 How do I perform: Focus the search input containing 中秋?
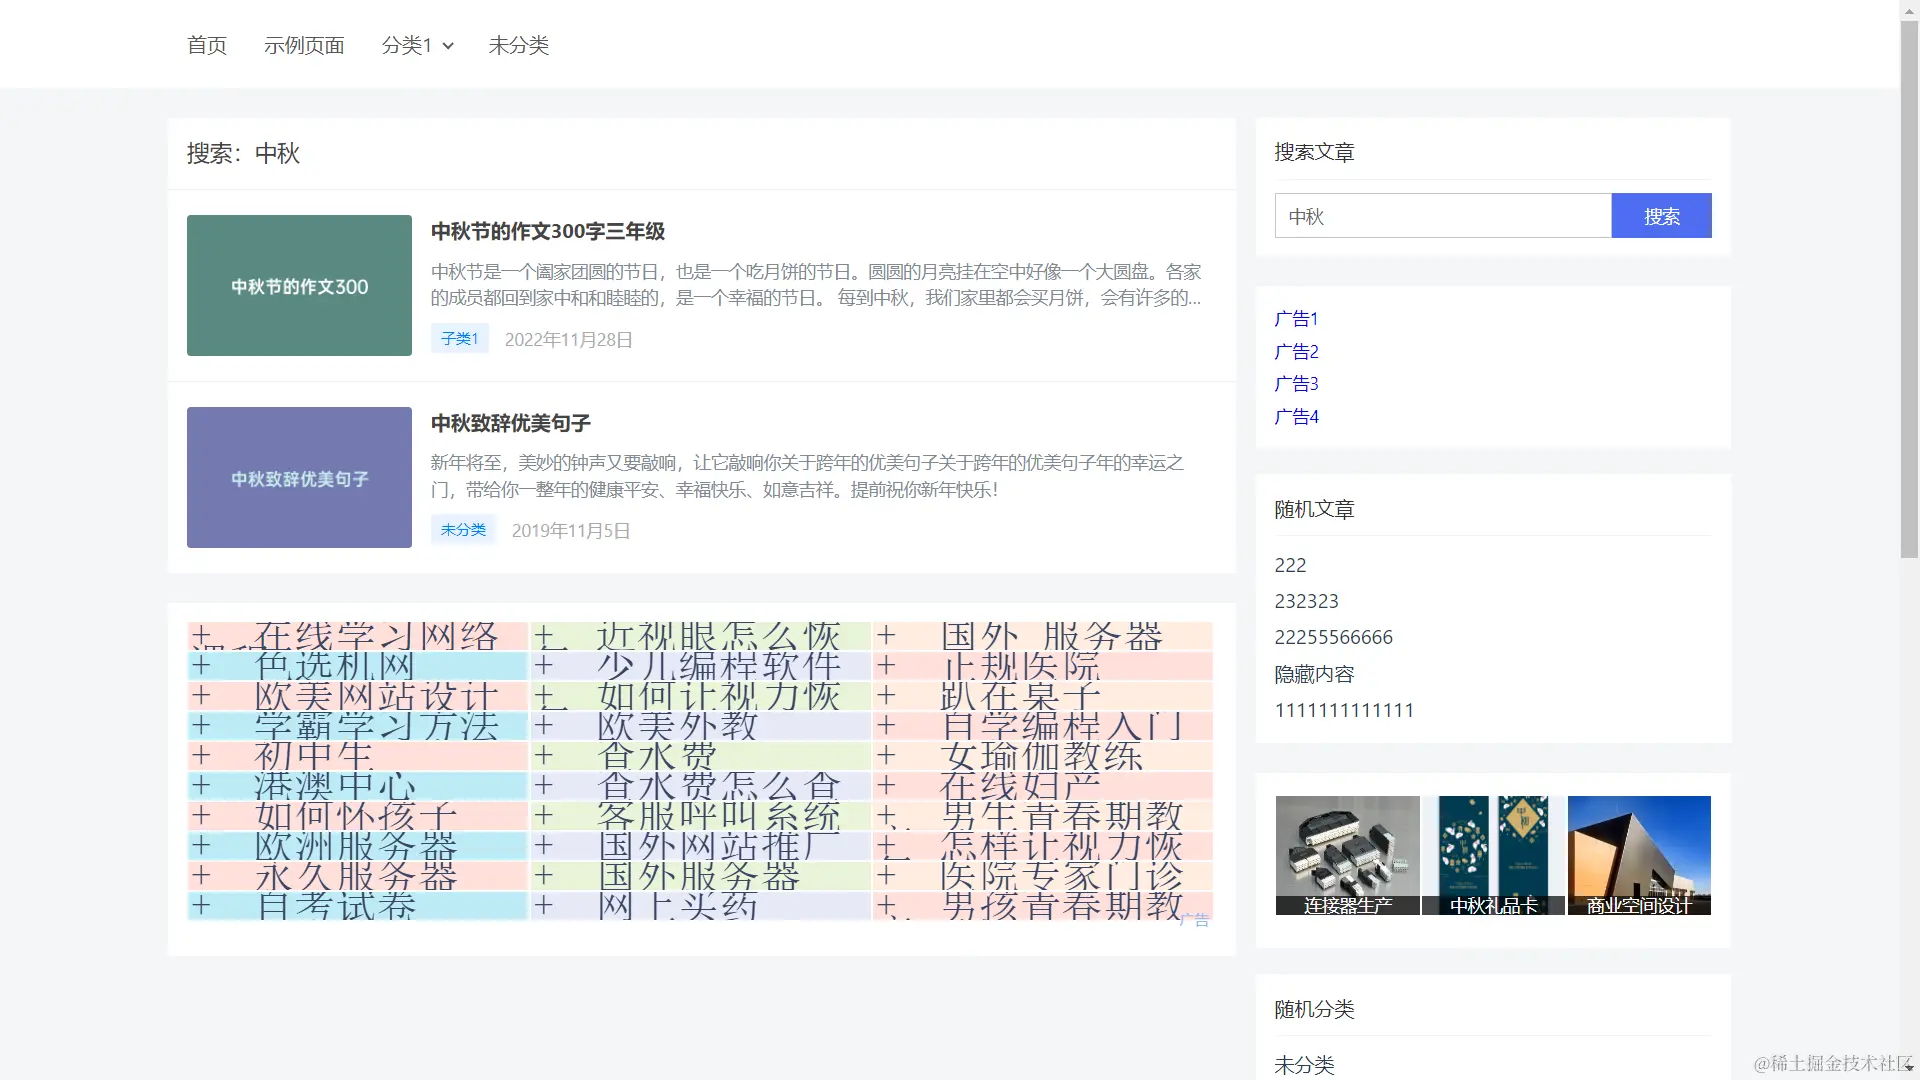point(1443,216)
